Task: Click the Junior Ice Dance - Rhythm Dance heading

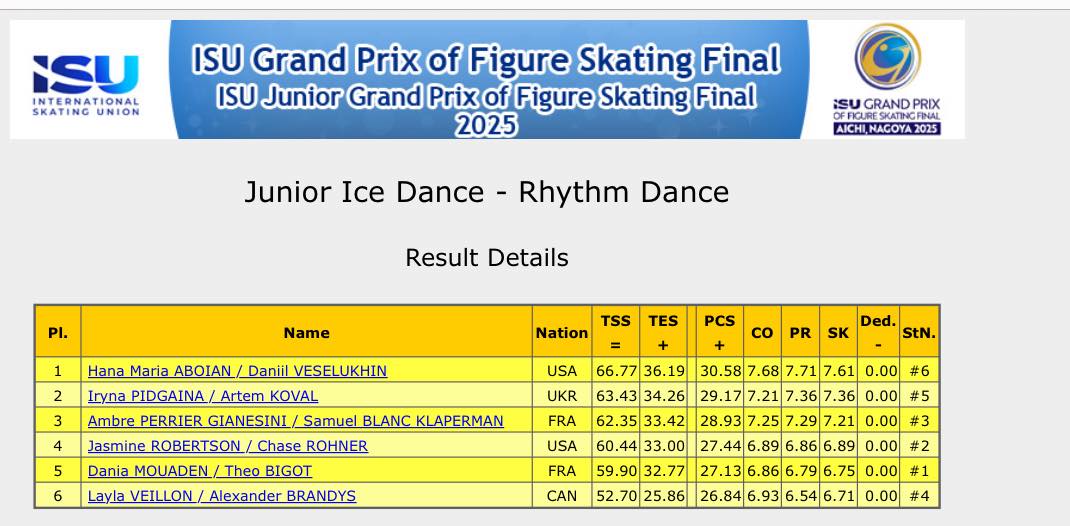Action: click(486, 192)
